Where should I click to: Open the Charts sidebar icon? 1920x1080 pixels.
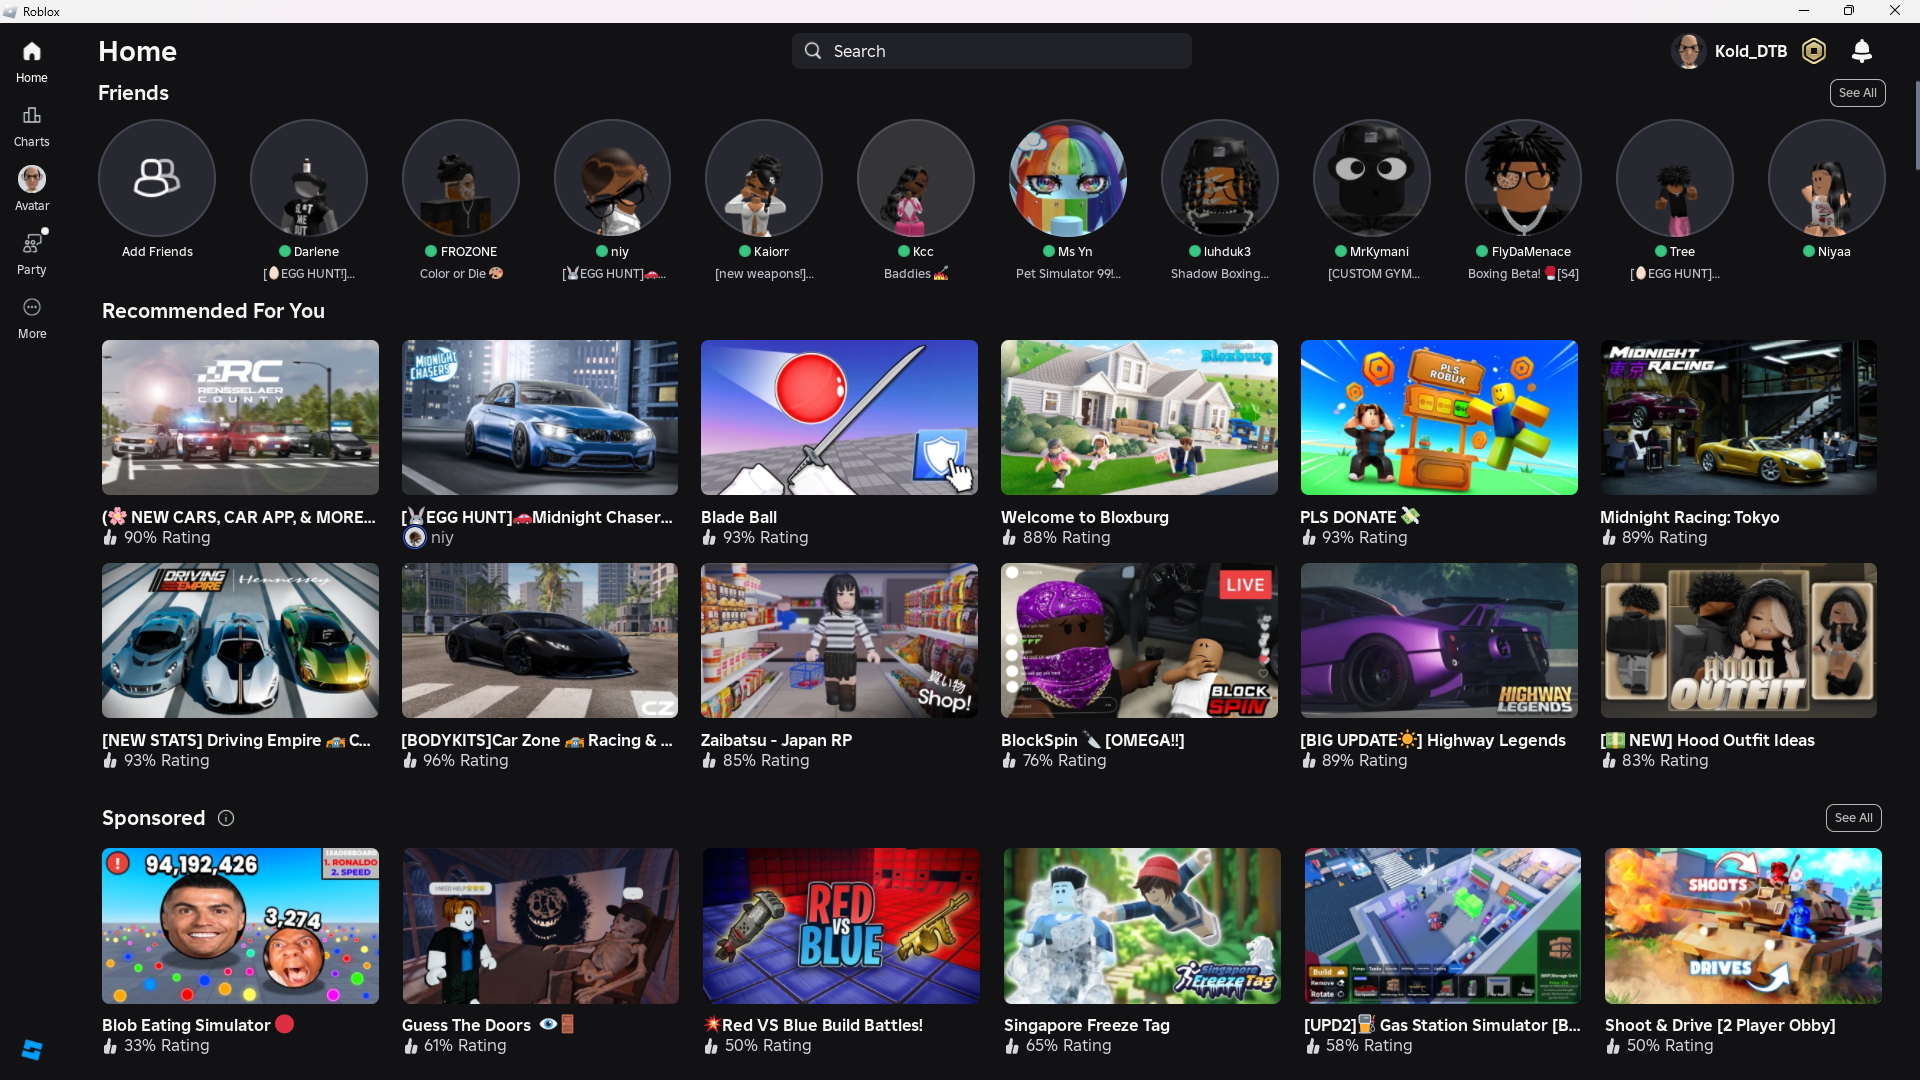coord(31,125)
